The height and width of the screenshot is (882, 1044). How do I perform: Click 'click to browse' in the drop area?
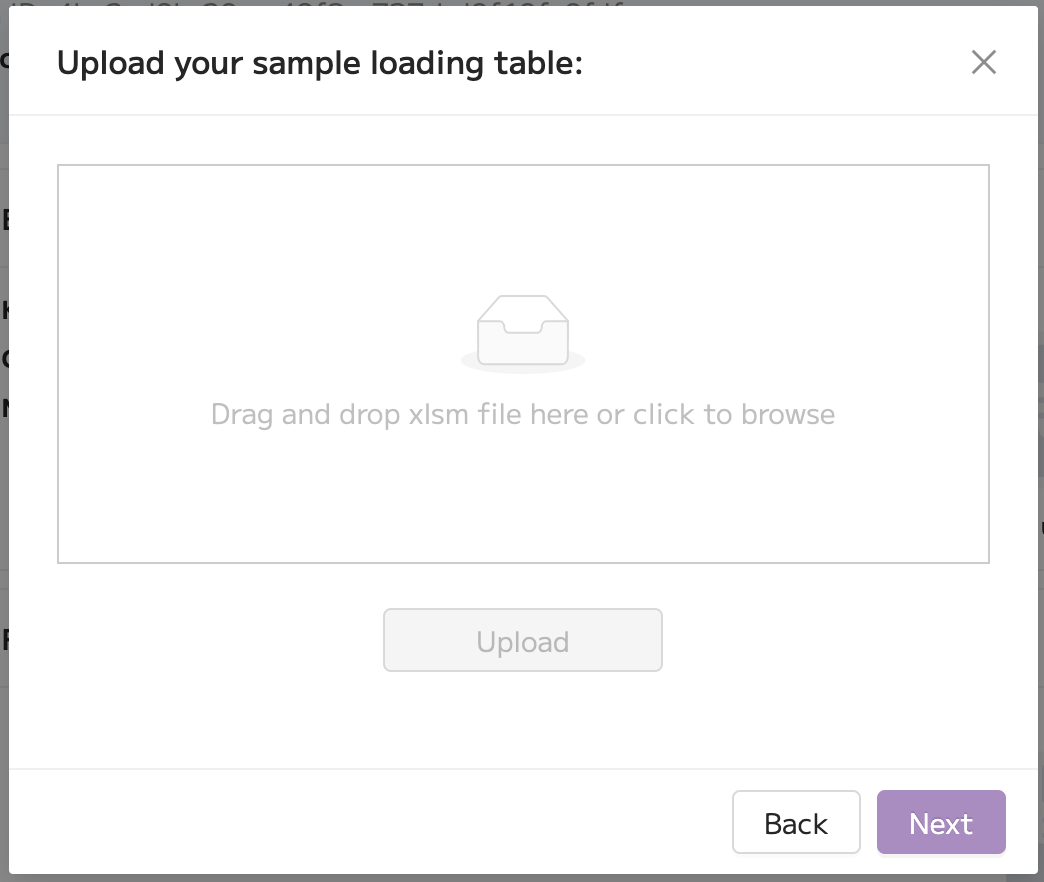tap(734, 415)
